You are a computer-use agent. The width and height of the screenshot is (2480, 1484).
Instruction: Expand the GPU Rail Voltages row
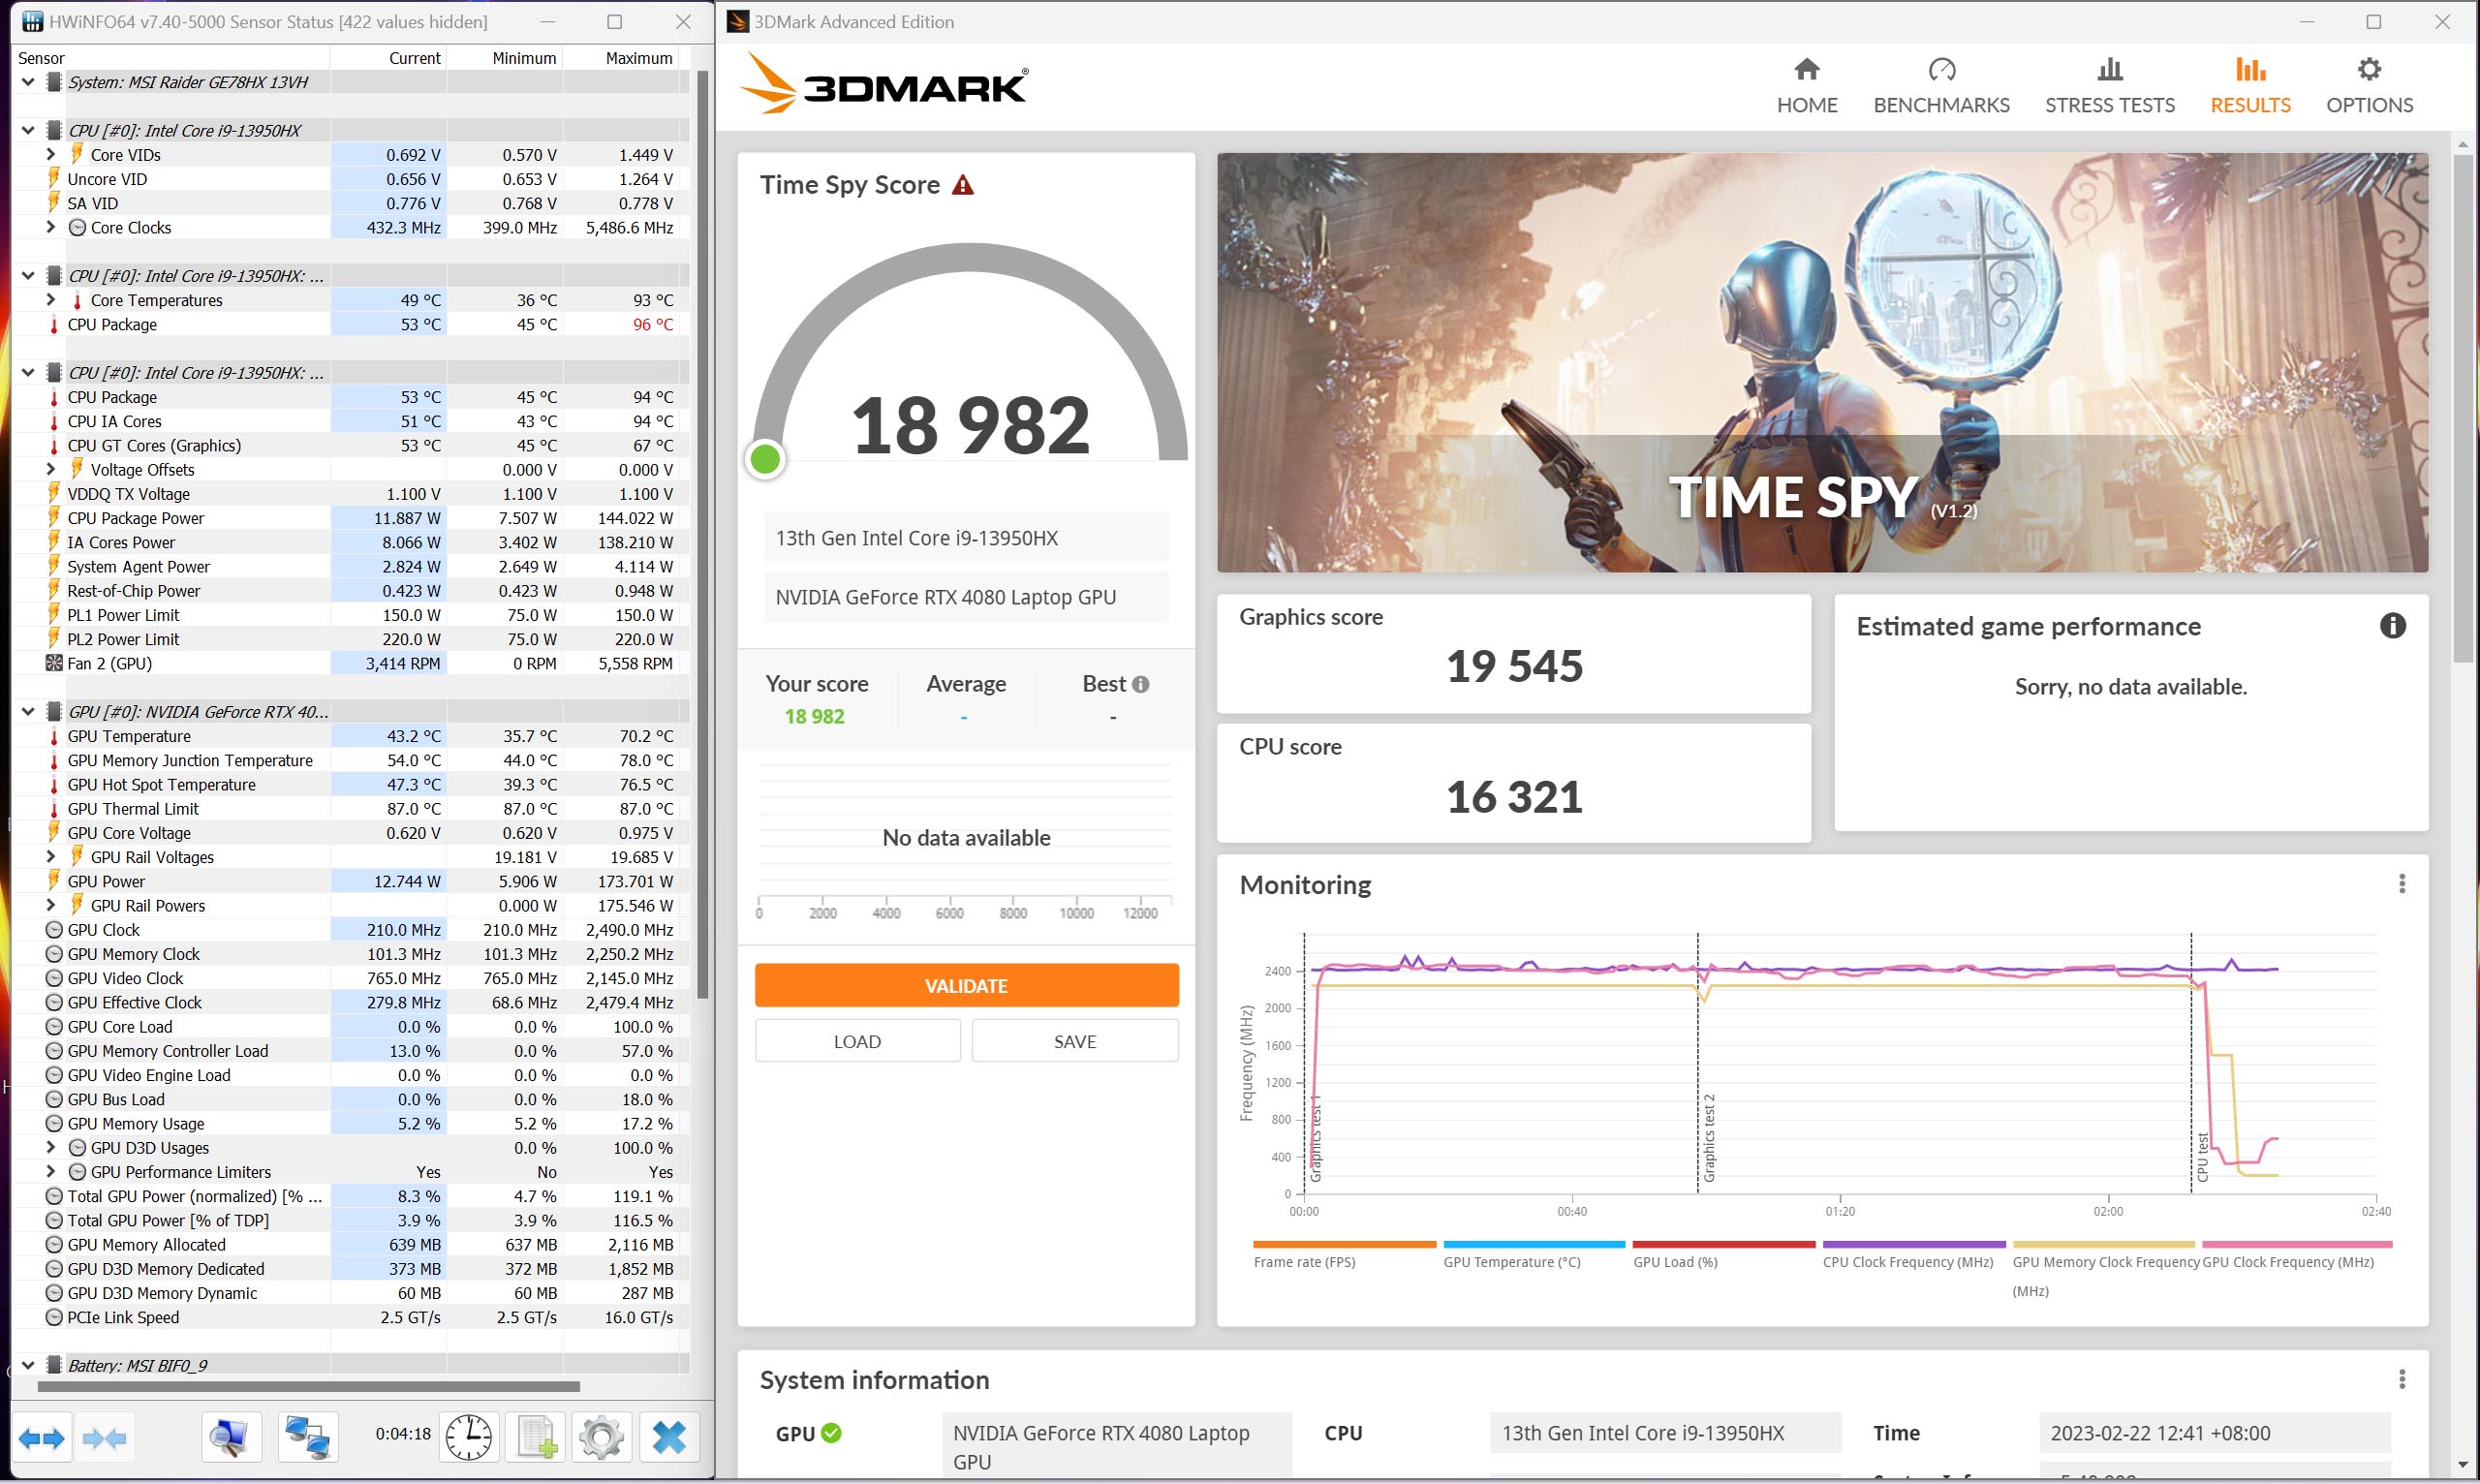tap(51, 857)
